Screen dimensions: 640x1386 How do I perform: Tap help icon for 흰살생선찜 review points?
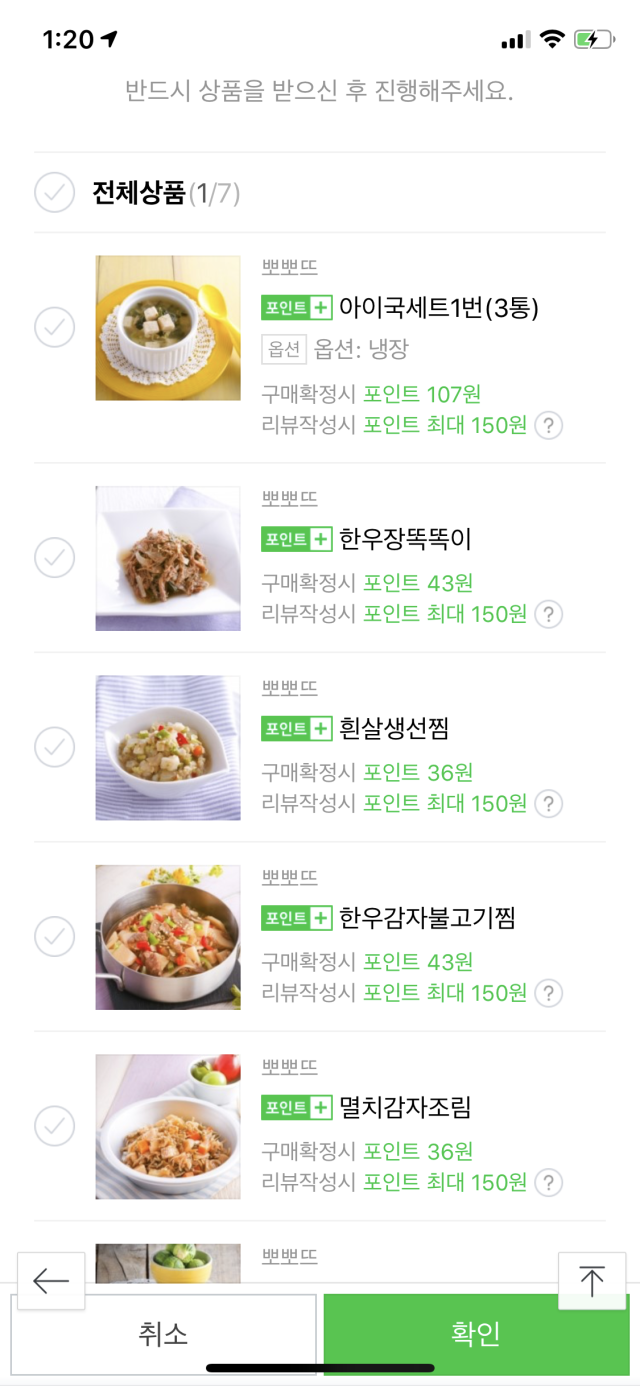click(x=548, y=804)
